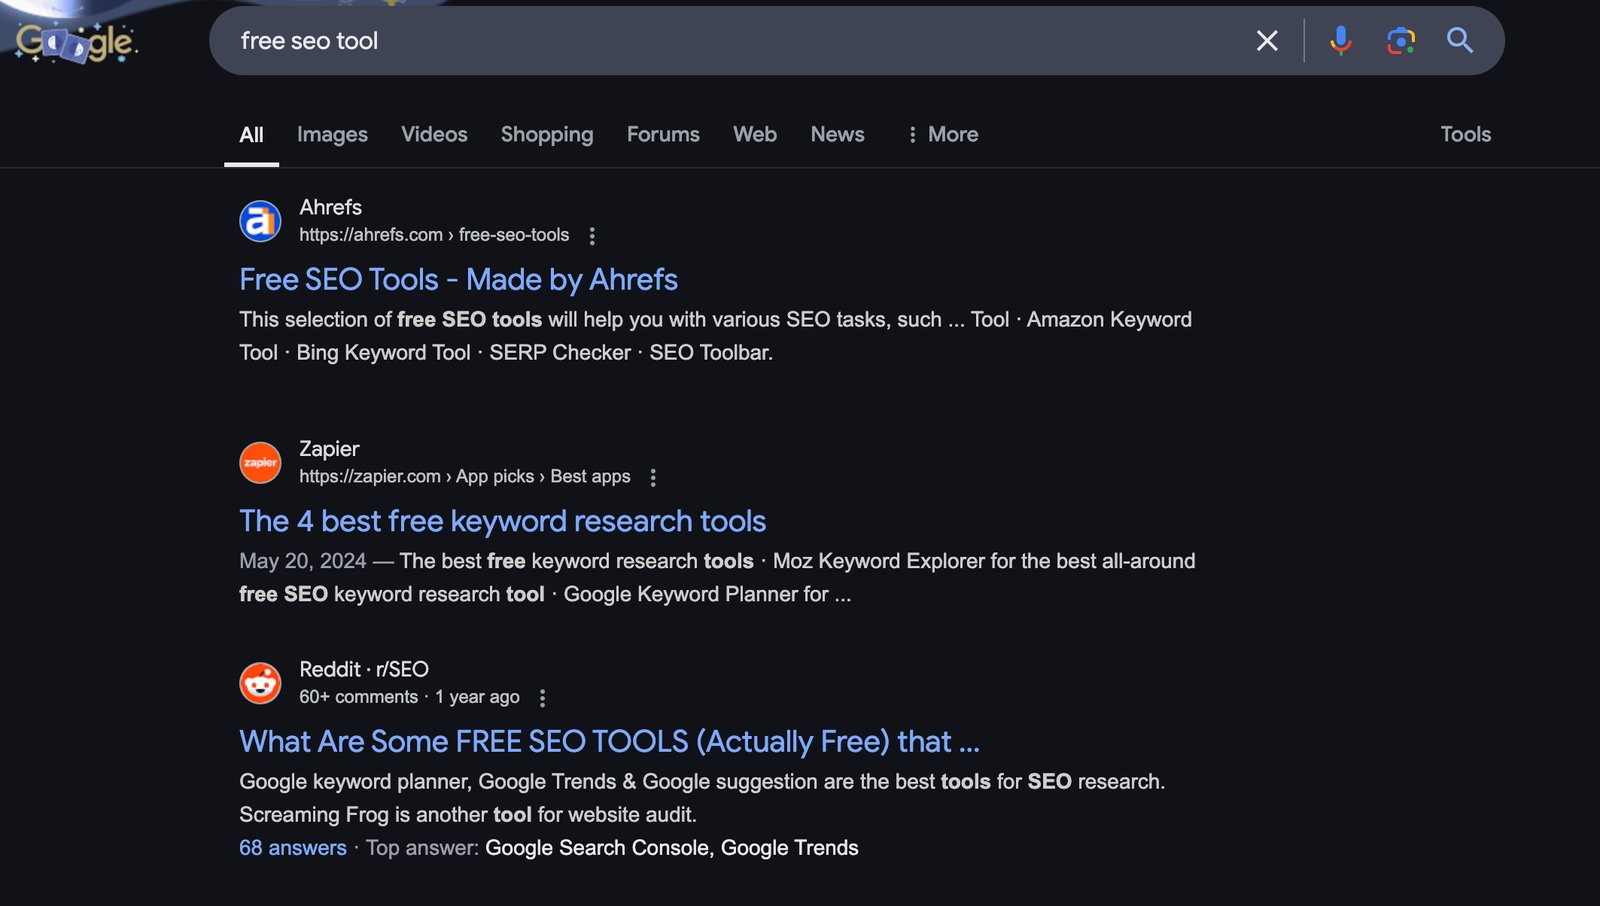Open Google Lens image search
Image resolution: width=1600 pixels, height=906 pixels.
click(x=1401, y=41)
